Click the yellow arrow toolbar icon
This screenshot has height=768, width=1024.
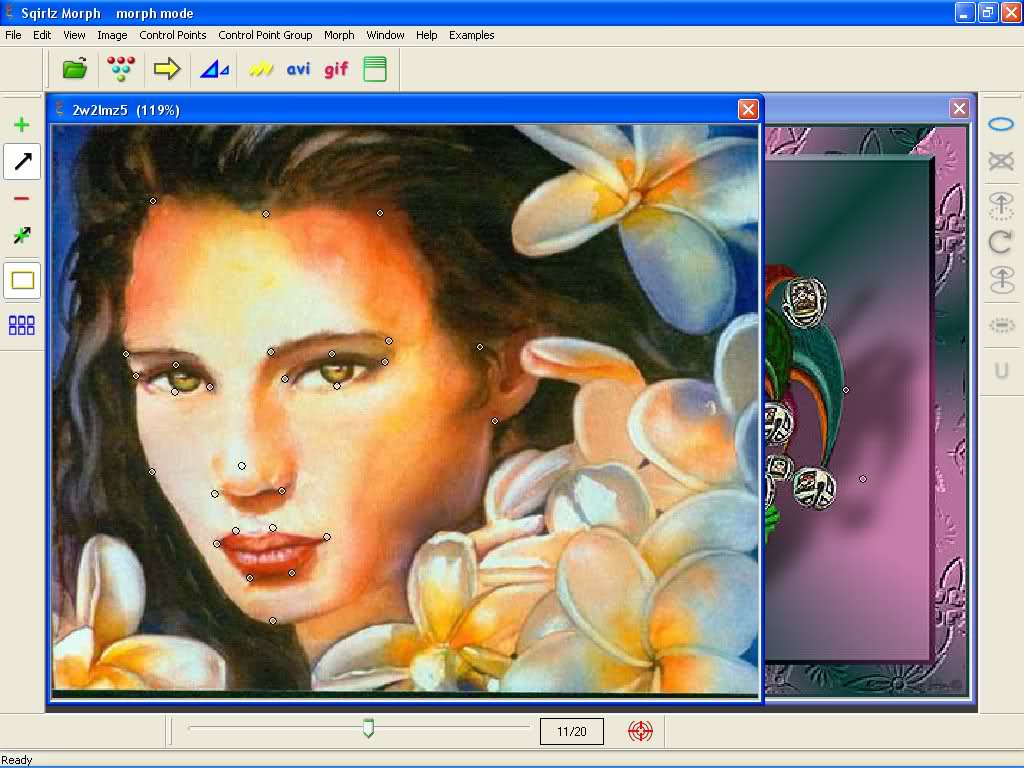(167, 69)
